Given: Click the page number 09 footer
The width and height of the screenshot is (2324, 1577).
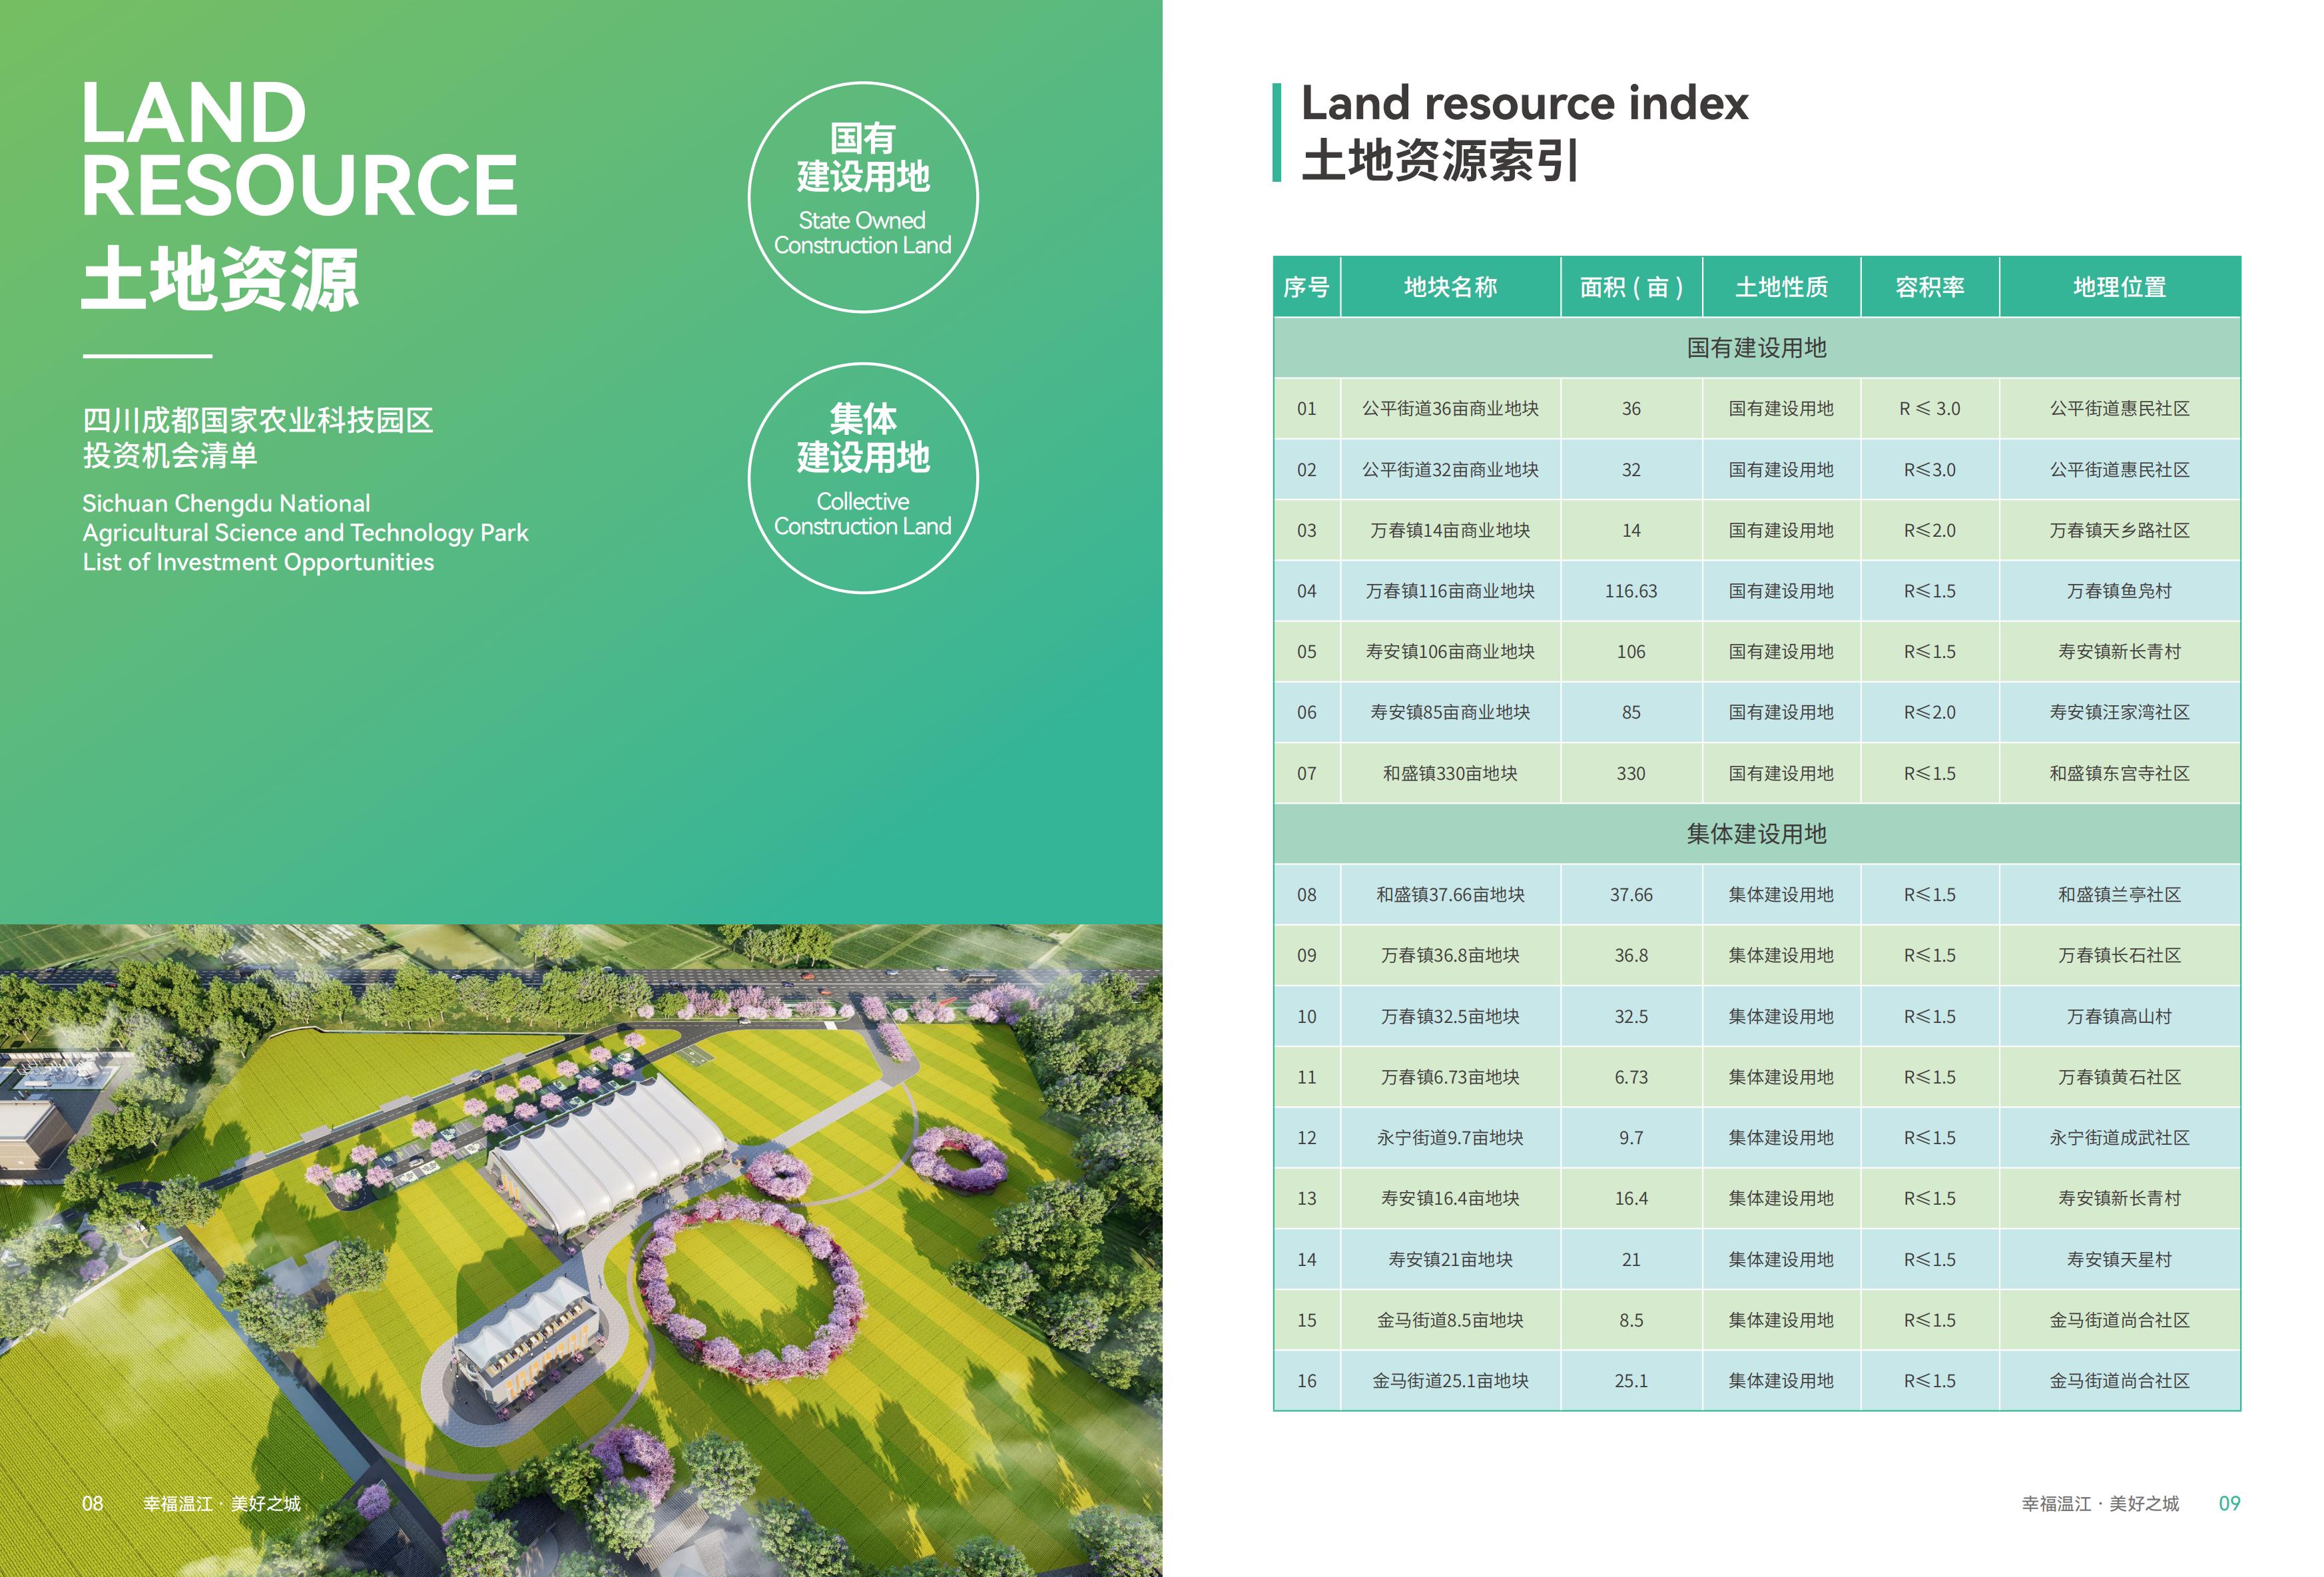Looking at the screenshot, I should (2229, 1503).
